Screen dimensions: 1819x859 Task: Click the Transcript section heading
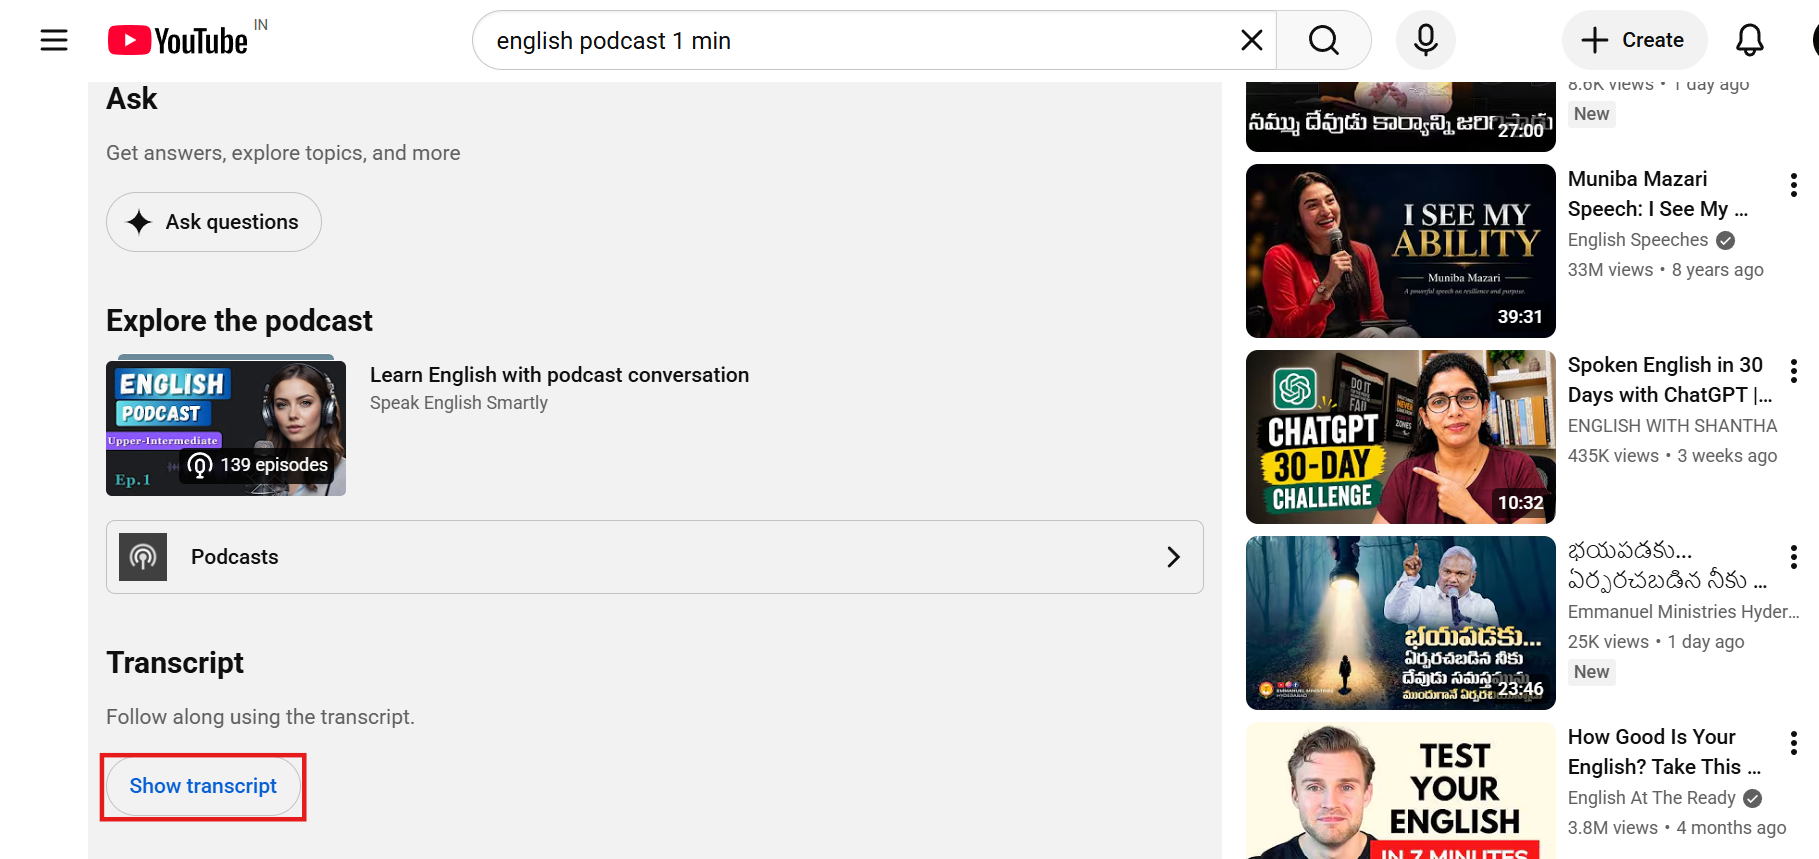(x=175, y=663)
